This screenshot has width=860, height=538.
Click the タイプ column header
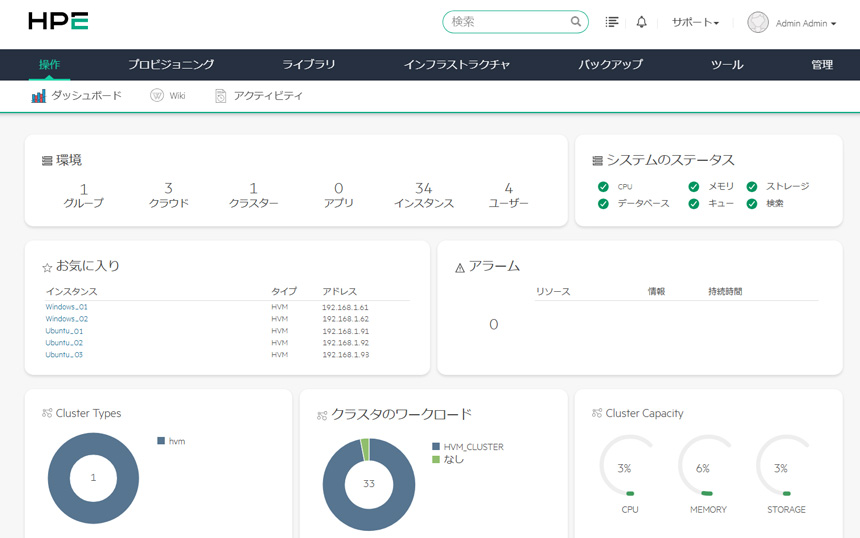tap(284, 291)
